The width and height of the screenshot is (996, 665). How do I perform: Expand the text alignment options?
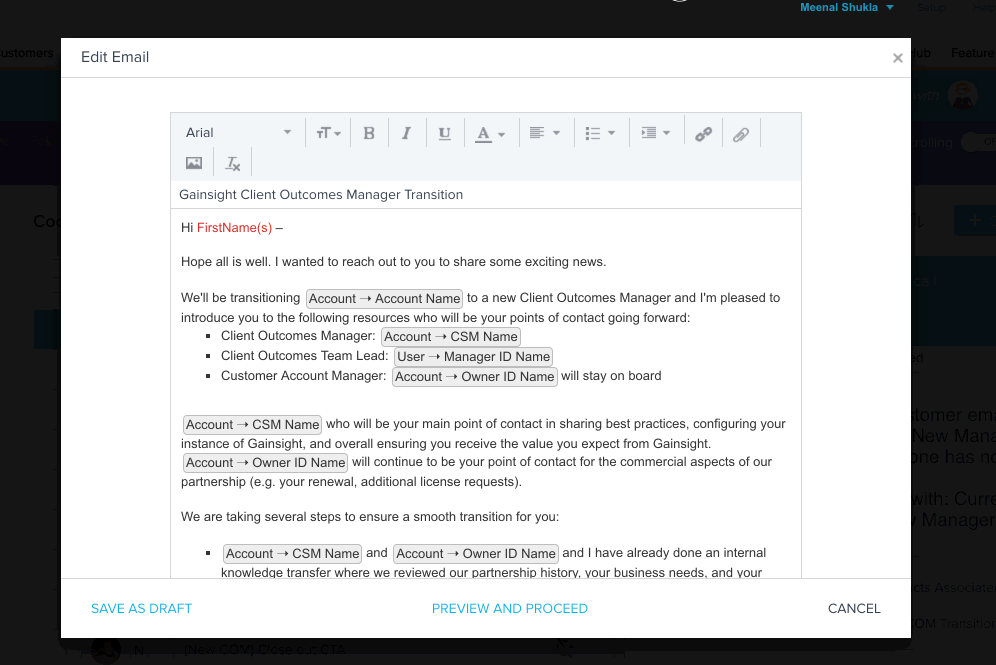pyautogui.click(x=545, y=133)
